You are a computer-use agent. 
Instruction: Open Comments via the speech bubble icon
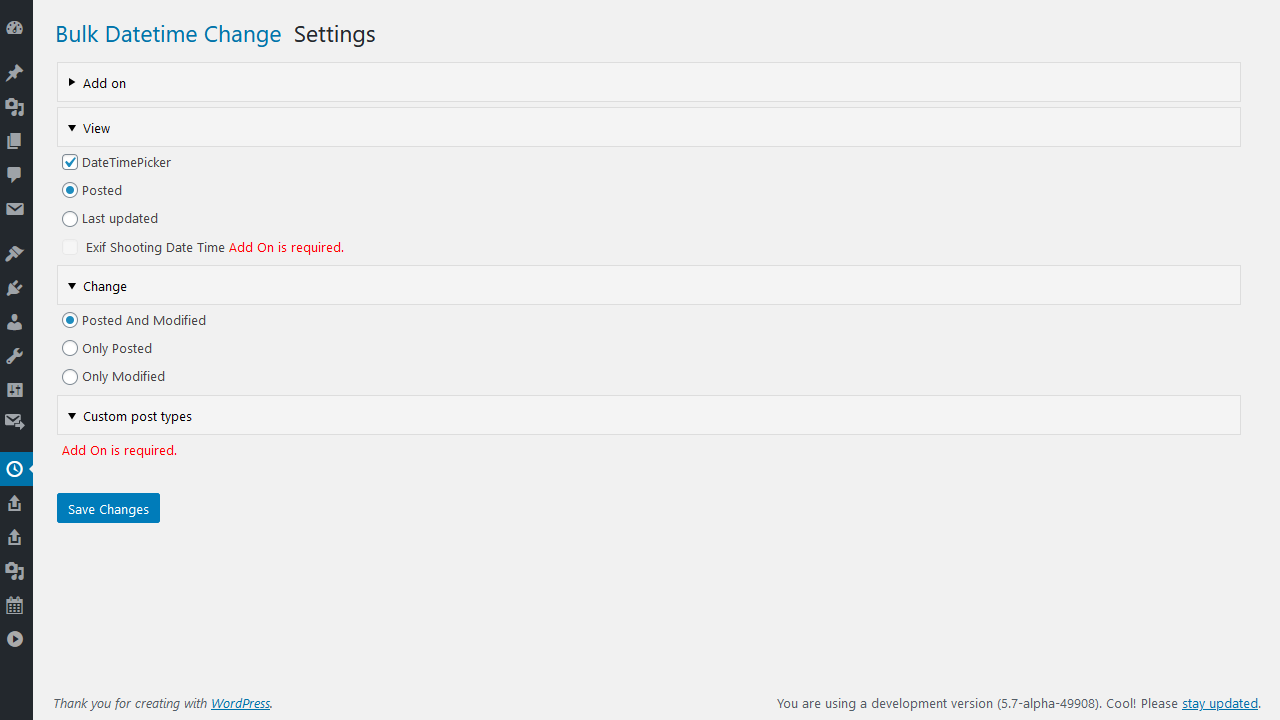click(15, 175)
